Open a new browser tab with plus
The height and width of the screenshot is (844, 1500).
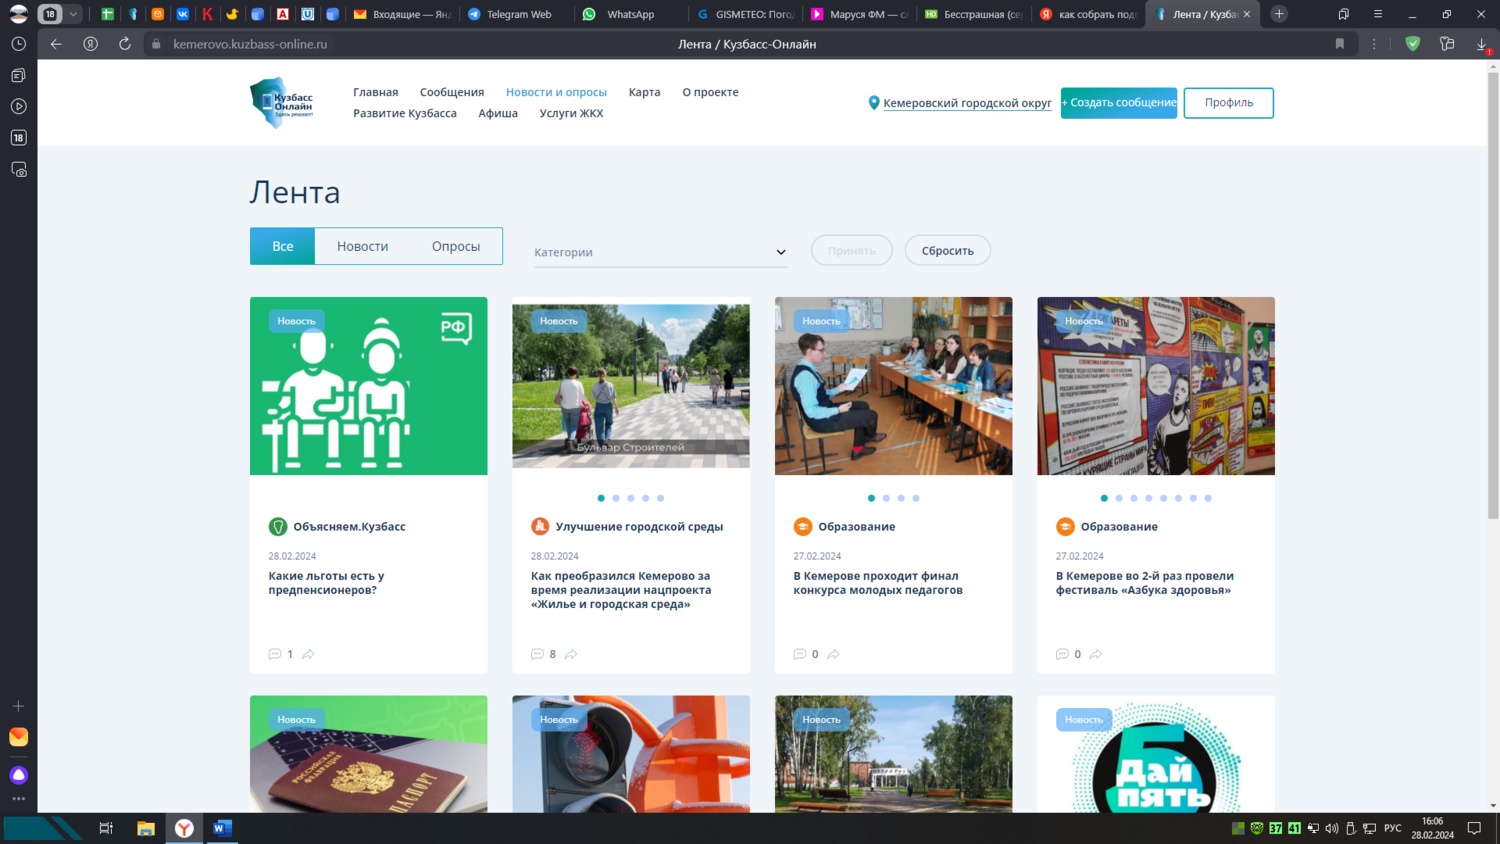(1279, 14)
